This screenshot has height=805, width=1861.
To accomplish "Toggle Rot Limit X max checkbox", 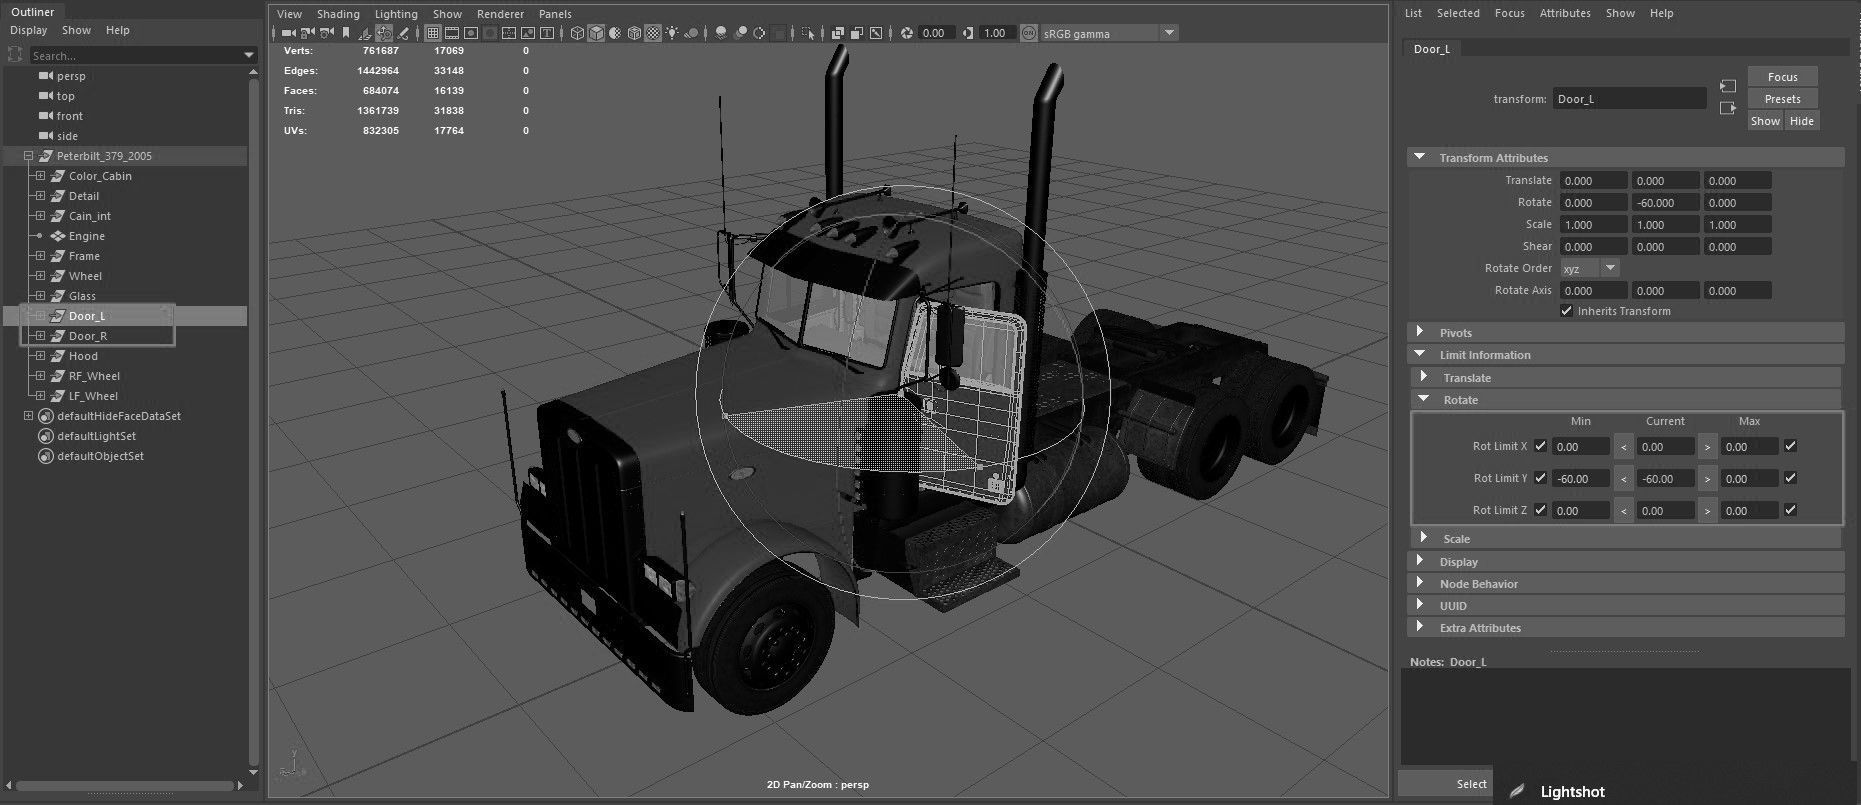I will 1790,446.
